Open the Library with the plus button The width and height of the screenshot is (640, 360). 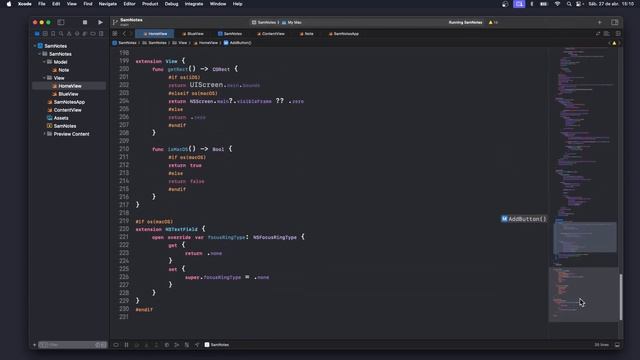pos(600,22)
